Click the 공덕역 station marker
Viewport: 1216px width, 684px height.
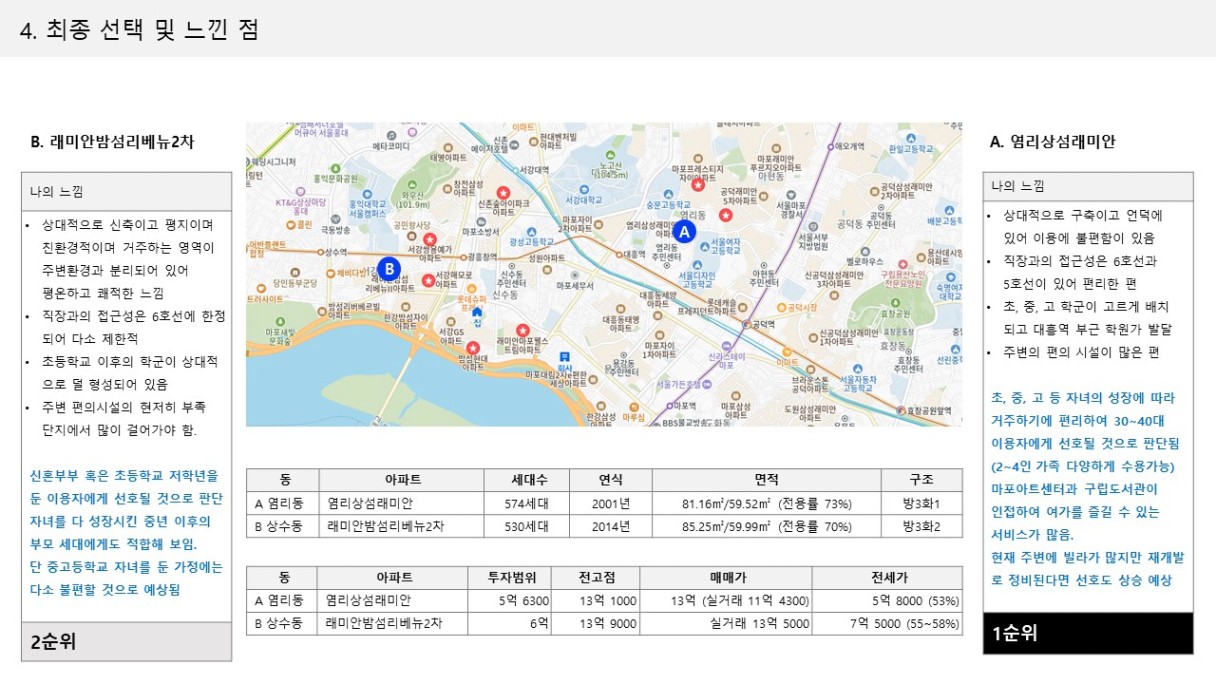click(746, 324)
